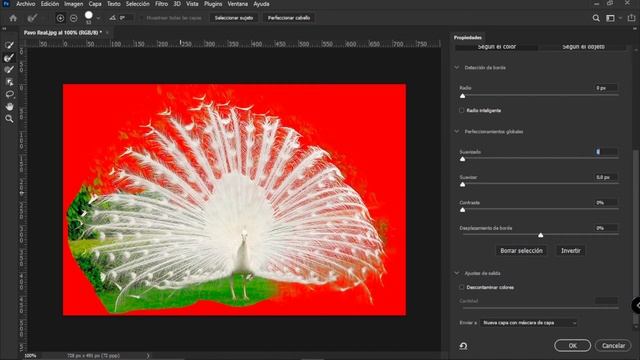The width and height of the screenshot is (640, 360).
Task: Click the Home icon in options bar
Action: click(13, 18)
